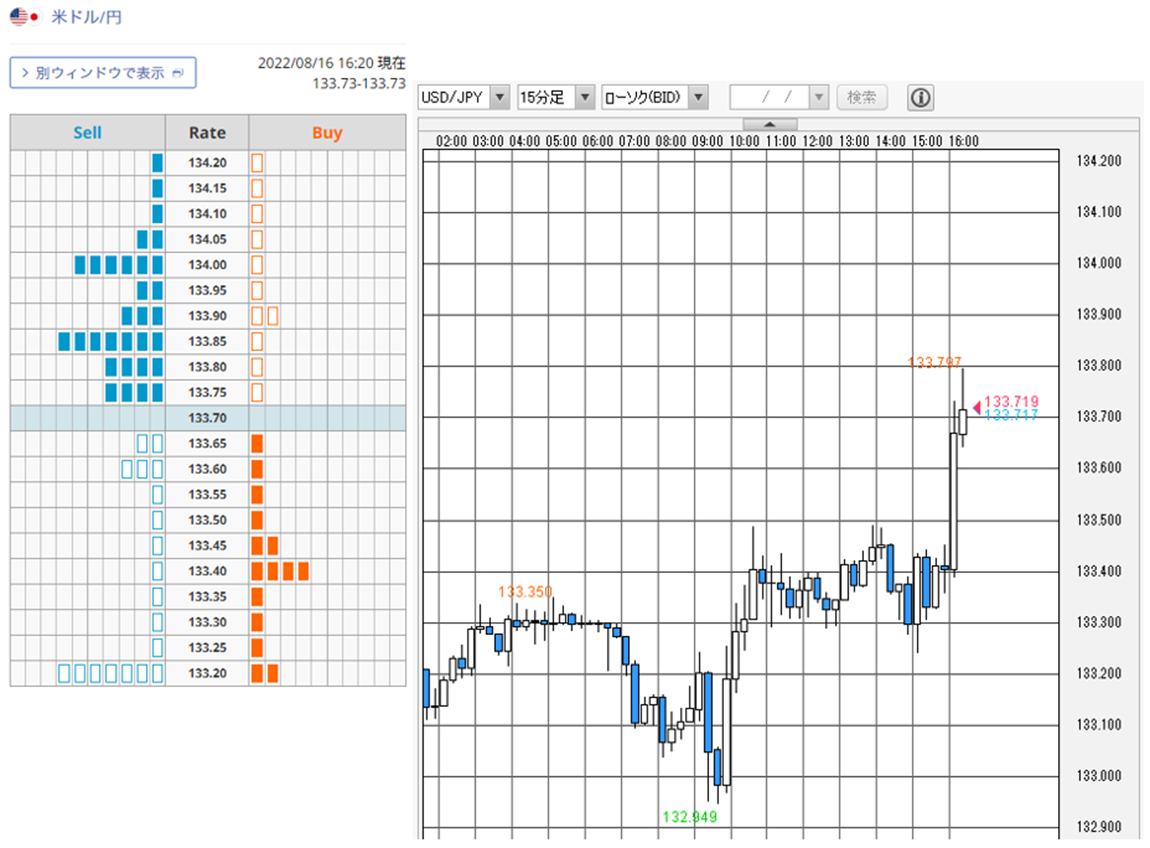Collapse the chart panel using the up arrow
Screen dimensions: 1150x848
click(769, 124)
